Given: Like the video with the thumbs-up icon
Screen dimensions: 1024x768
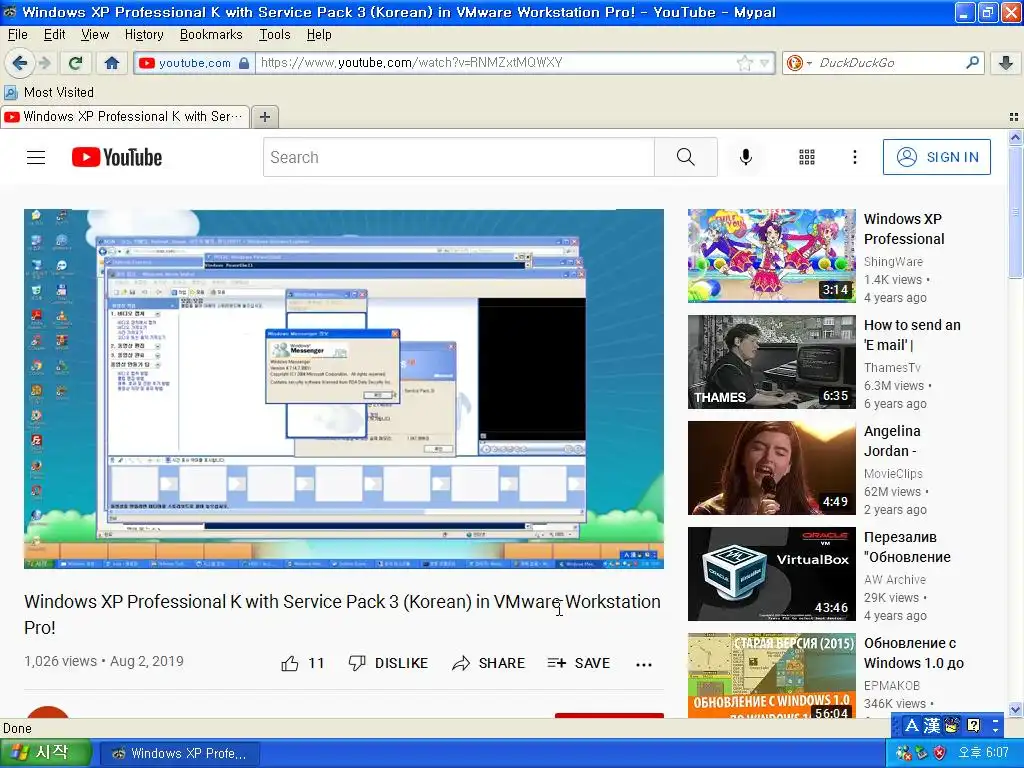Looking at the screenshot, I should (x=290, y=664).
